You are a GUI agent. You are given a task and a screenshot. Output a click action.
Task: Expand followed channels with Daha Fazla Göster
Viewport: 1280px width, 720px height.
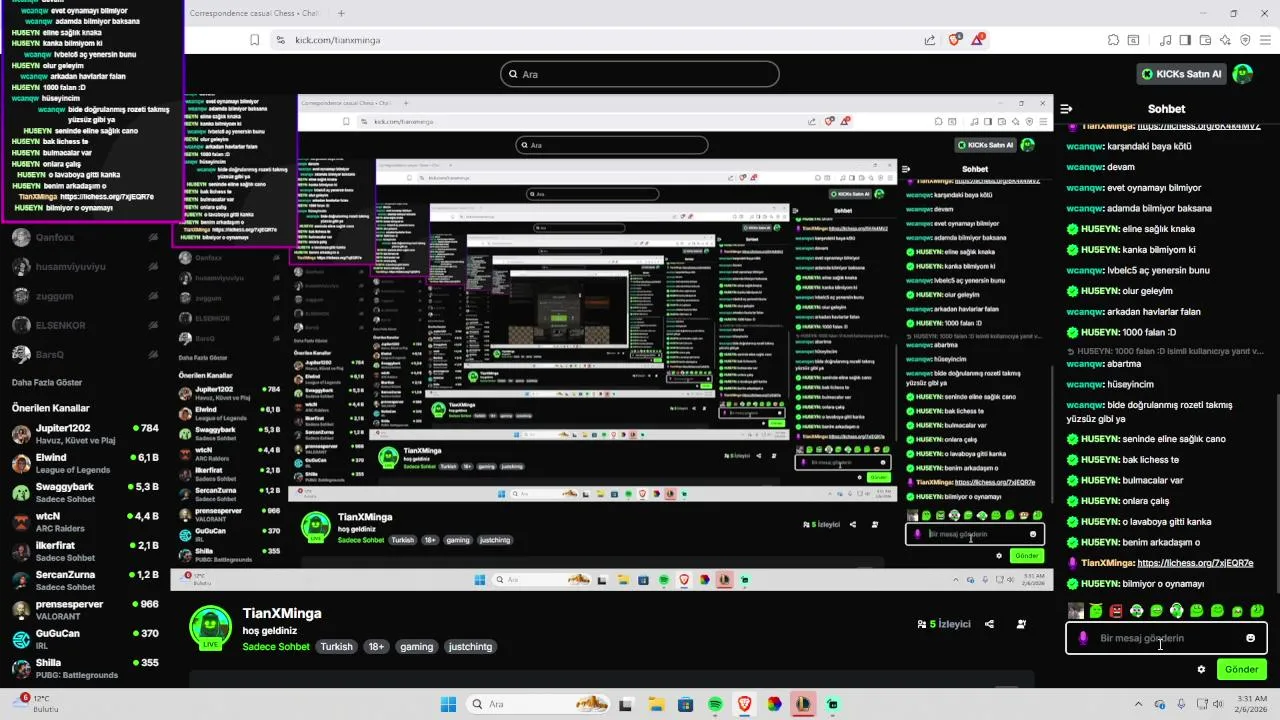tap(47, 383)
